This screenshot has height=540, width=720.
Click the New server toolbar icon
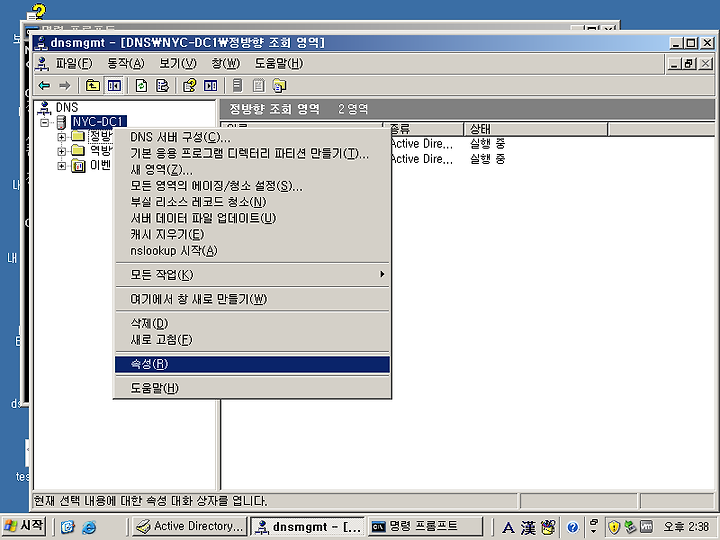(237, 85)
